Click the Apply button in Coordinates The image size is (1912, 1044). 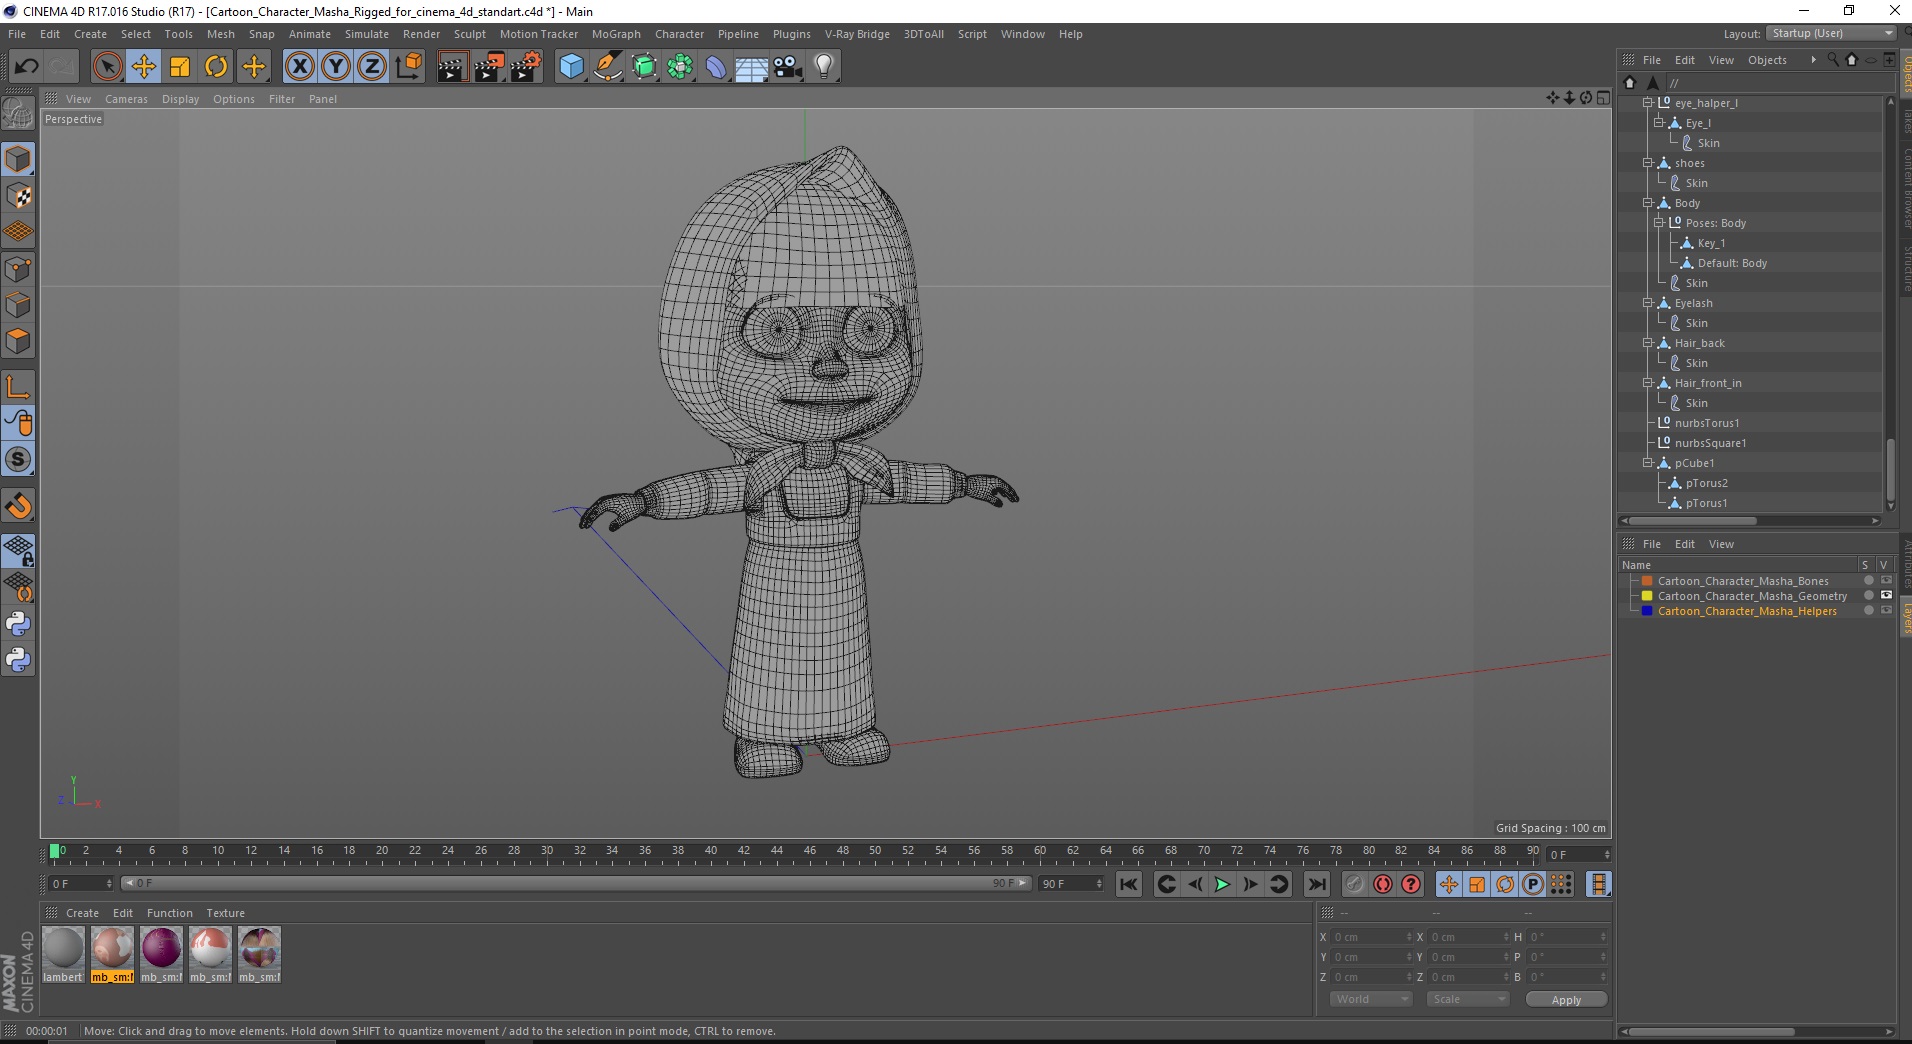(x=1566, y=1000)
